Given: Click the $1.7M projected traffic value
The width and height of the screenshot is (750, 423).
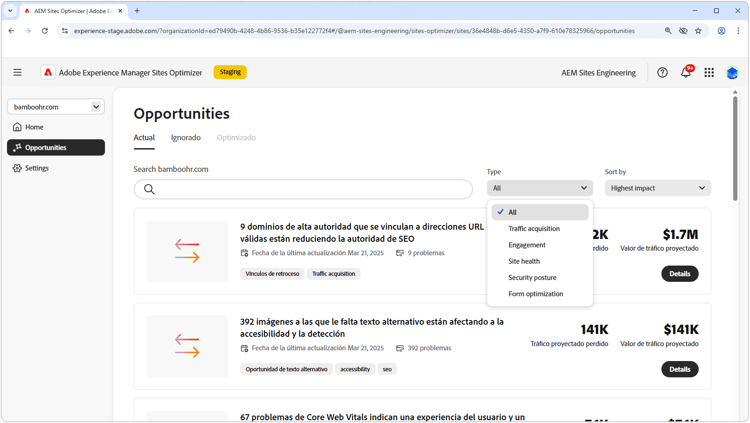Looking at the screenshot, I should [x=680, y=234].
